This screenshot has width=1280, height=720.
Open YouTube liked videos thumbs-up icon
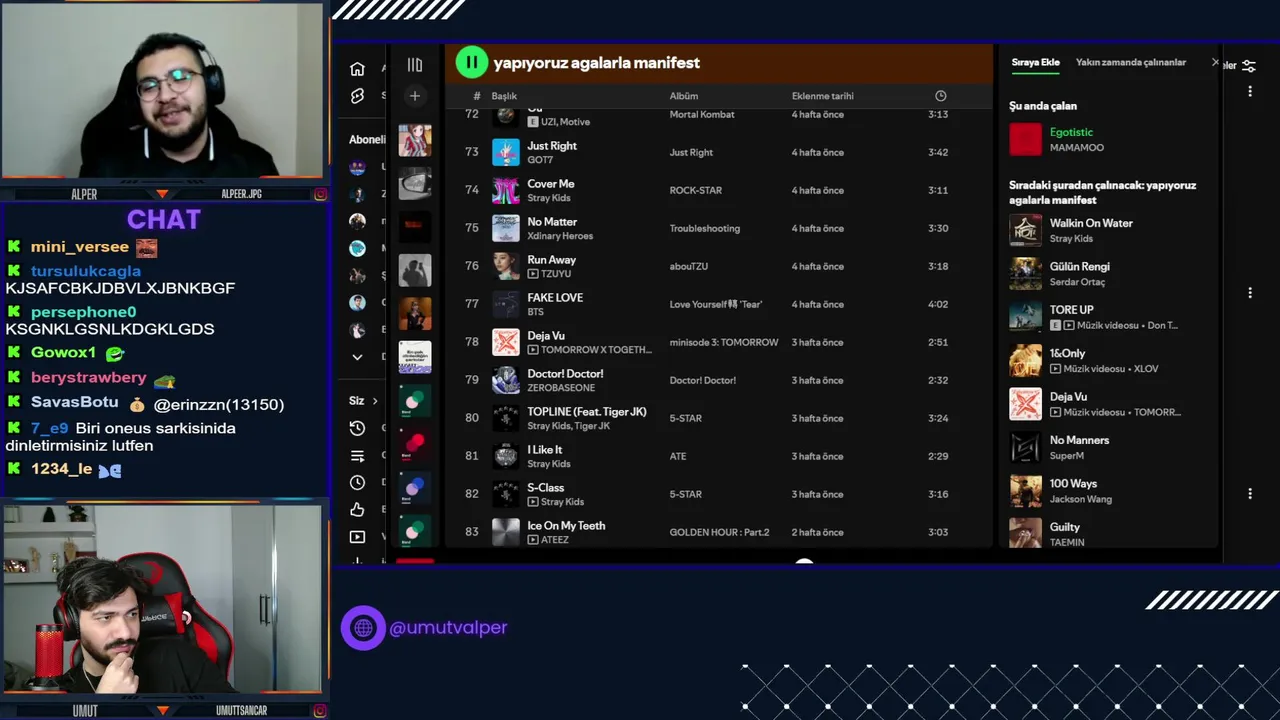pyautogui.click(x=357, y=509)
